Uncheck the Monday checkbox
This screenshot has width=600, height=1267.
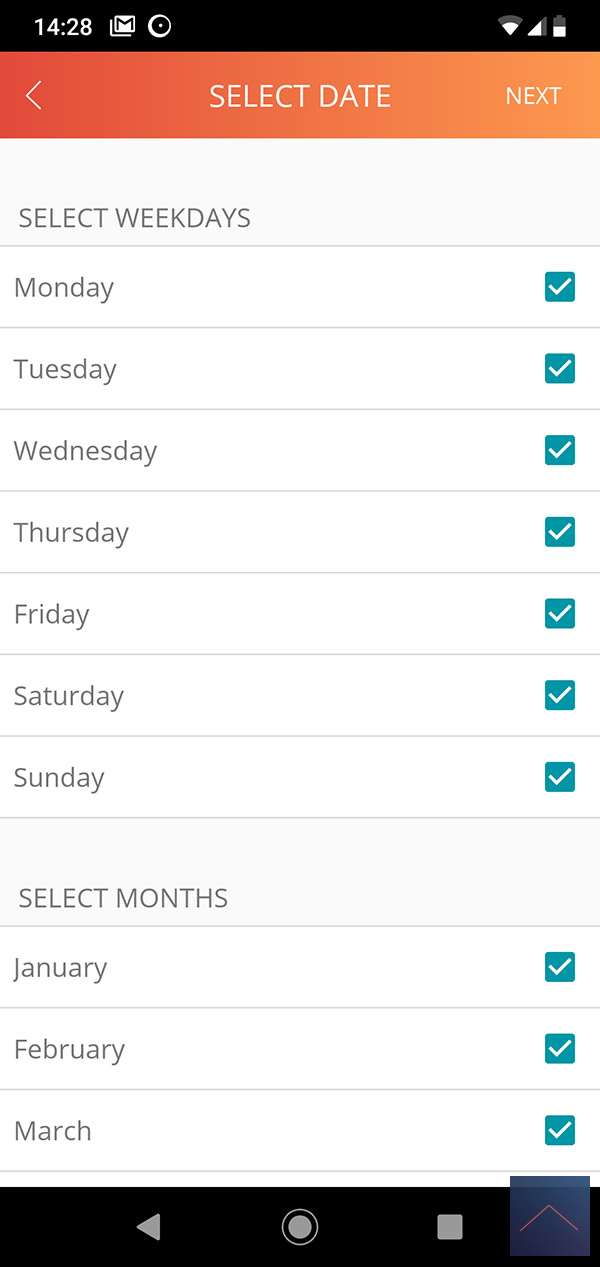(560, 287)
